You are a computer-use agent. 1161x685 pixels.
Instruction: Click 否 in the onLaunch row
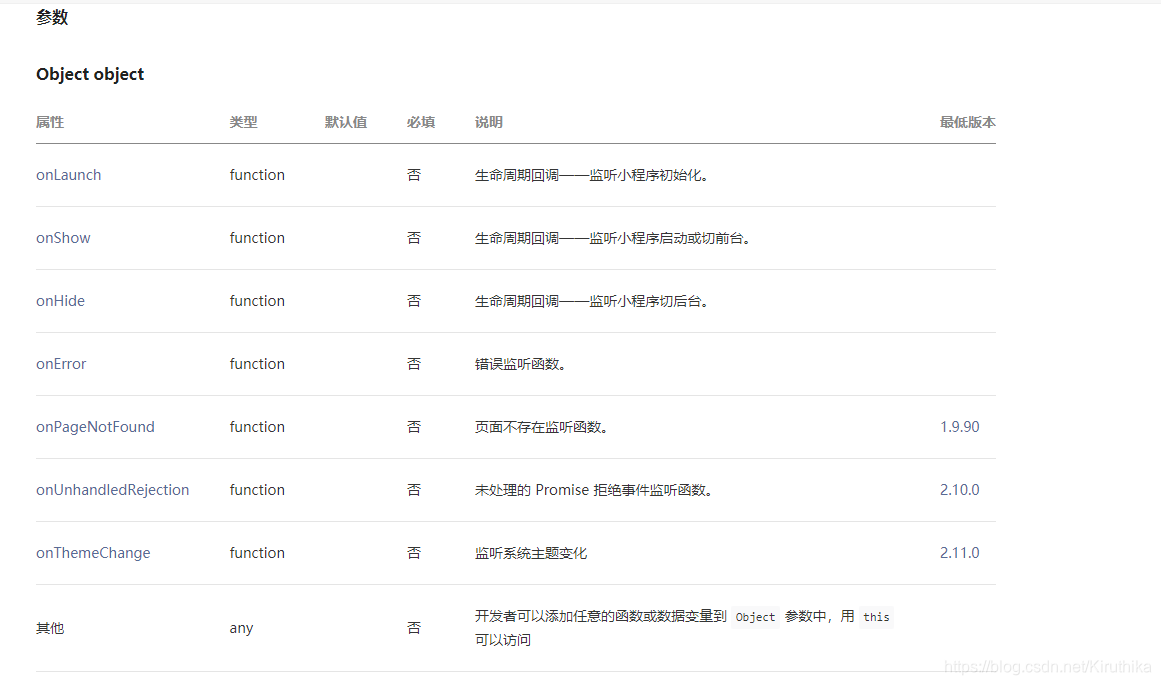point(414,175)
